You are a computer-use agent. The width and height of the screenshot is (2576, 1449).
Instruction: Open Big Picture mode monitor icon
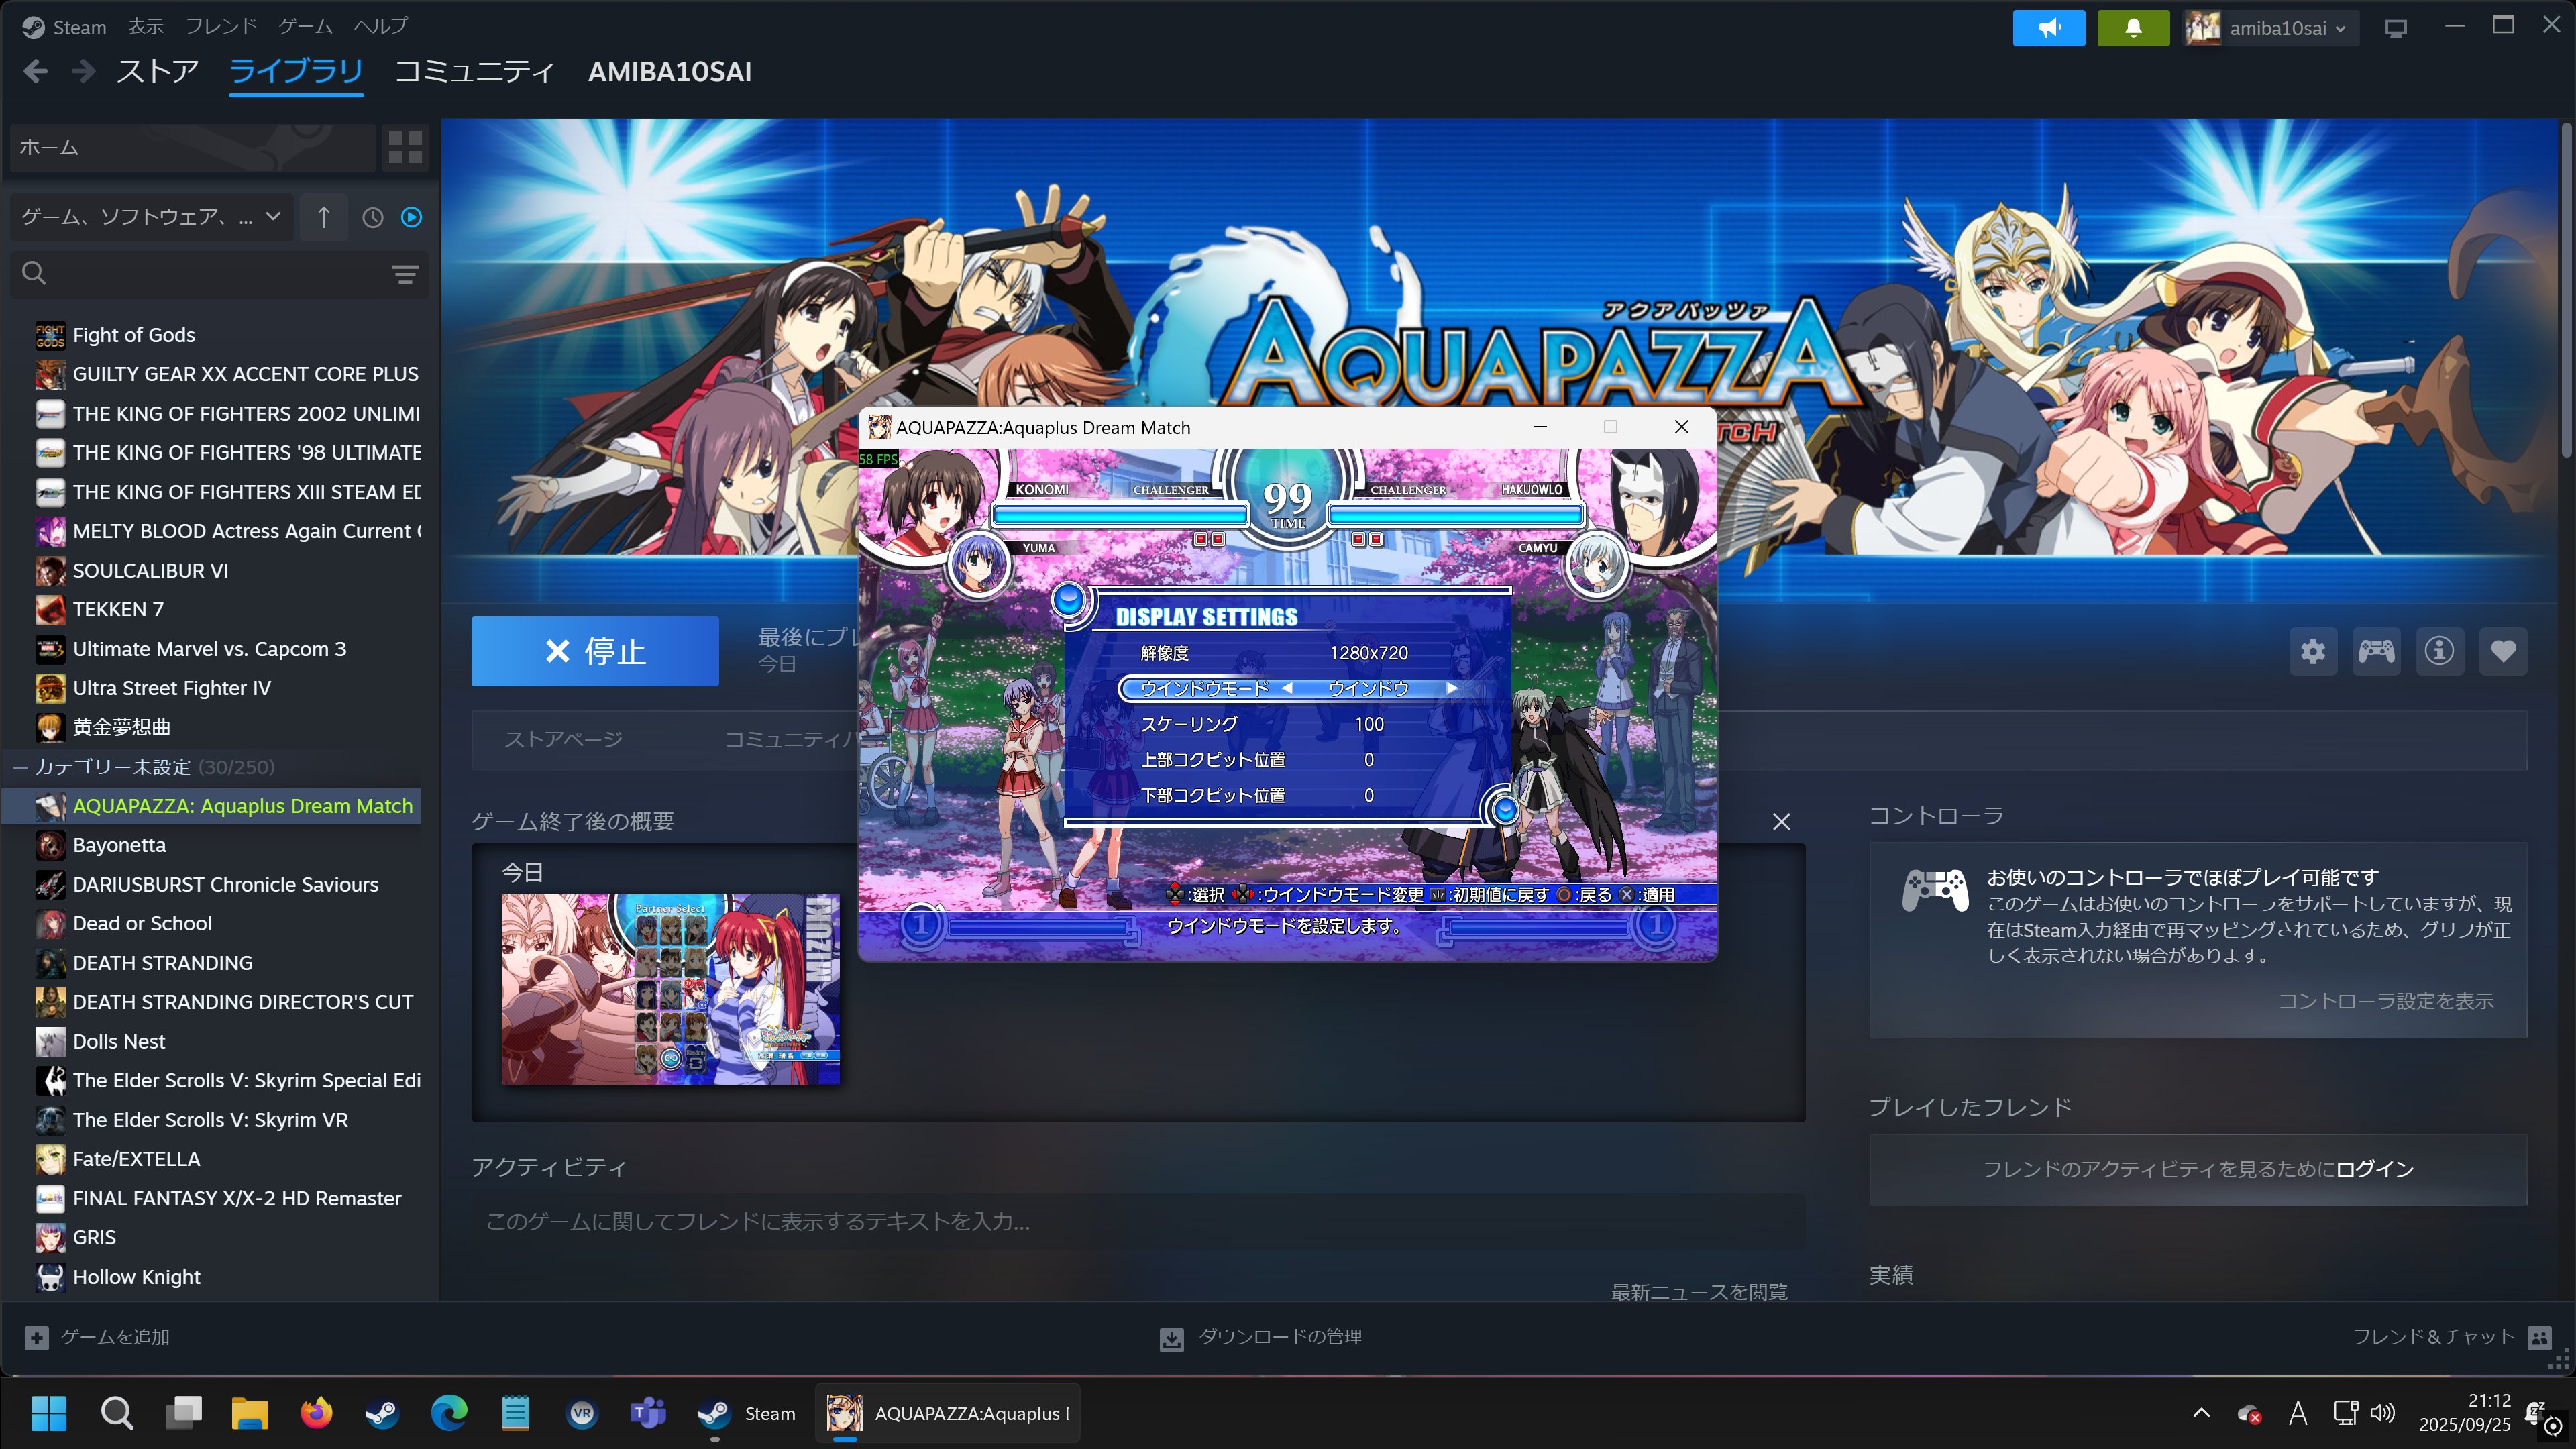pyautogui.click(x=2395, y=28)
